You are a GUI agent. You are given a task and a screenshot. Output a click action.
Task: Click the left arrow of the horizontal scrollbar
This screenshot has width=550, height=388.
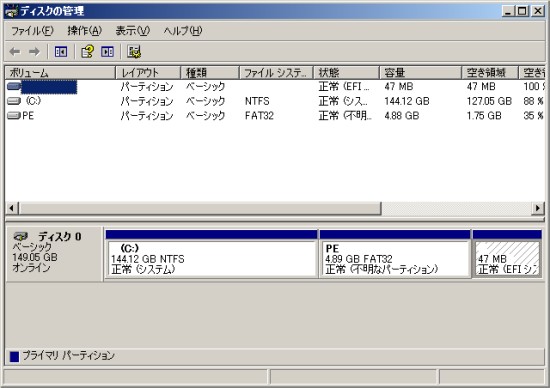[x=12, y=208]
